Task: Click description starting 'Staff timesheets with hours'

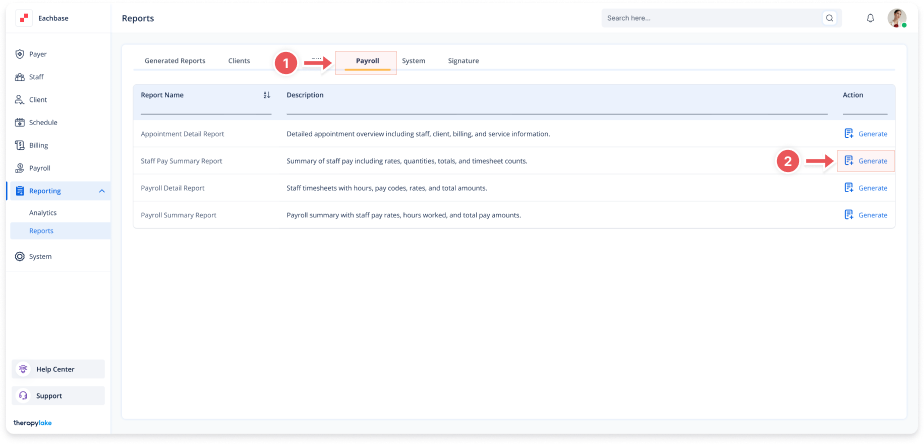Action: pyautogui.click(x=387, y=188)
